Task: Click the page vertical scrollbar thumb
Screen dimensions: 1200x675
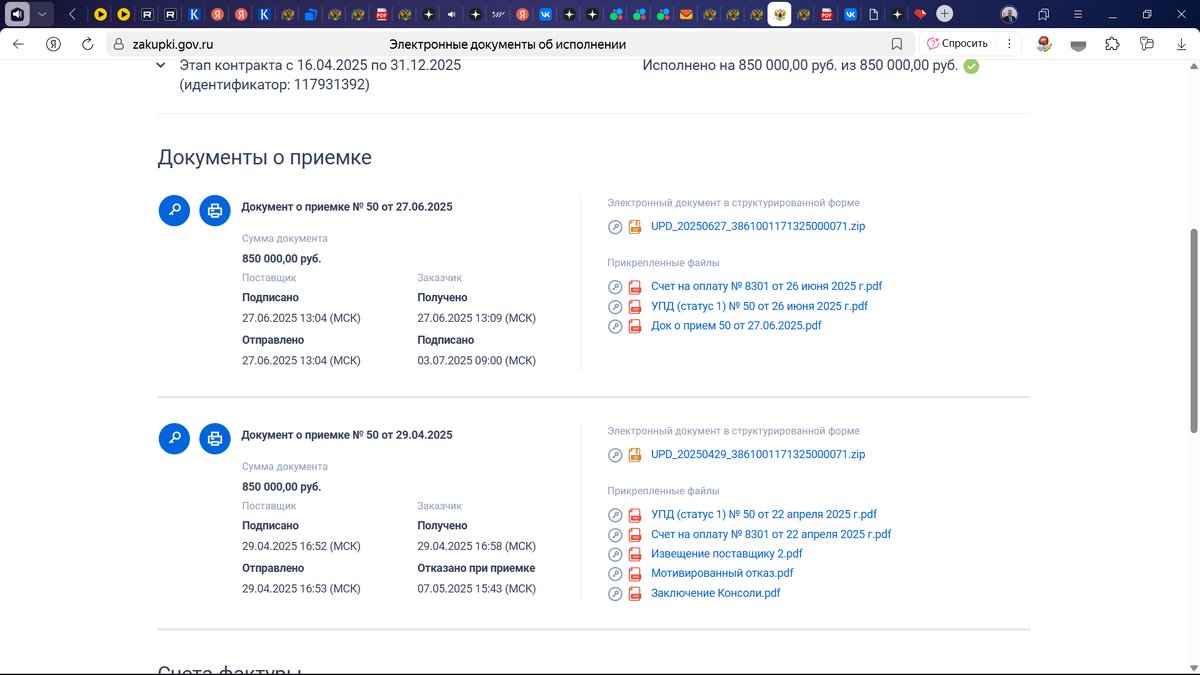Action: [1193, 330]
